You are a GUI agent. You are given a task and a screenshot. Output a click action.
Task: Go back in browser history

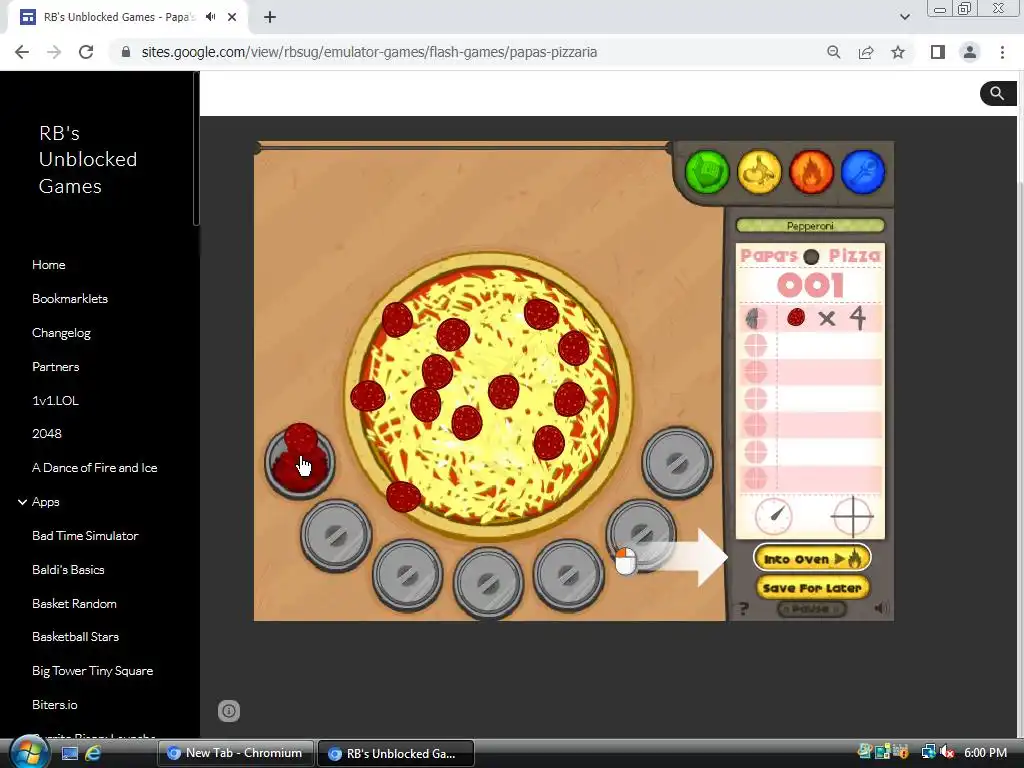22,52
